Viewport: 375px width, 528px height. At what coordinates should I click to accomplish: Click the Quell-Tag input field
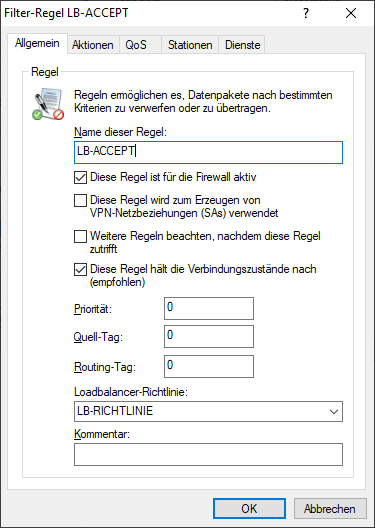tap(209, 336)
